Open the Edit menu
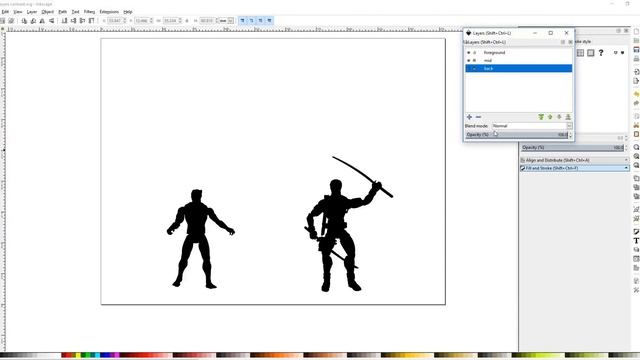 pyautogui.click(x=5, y=12)
